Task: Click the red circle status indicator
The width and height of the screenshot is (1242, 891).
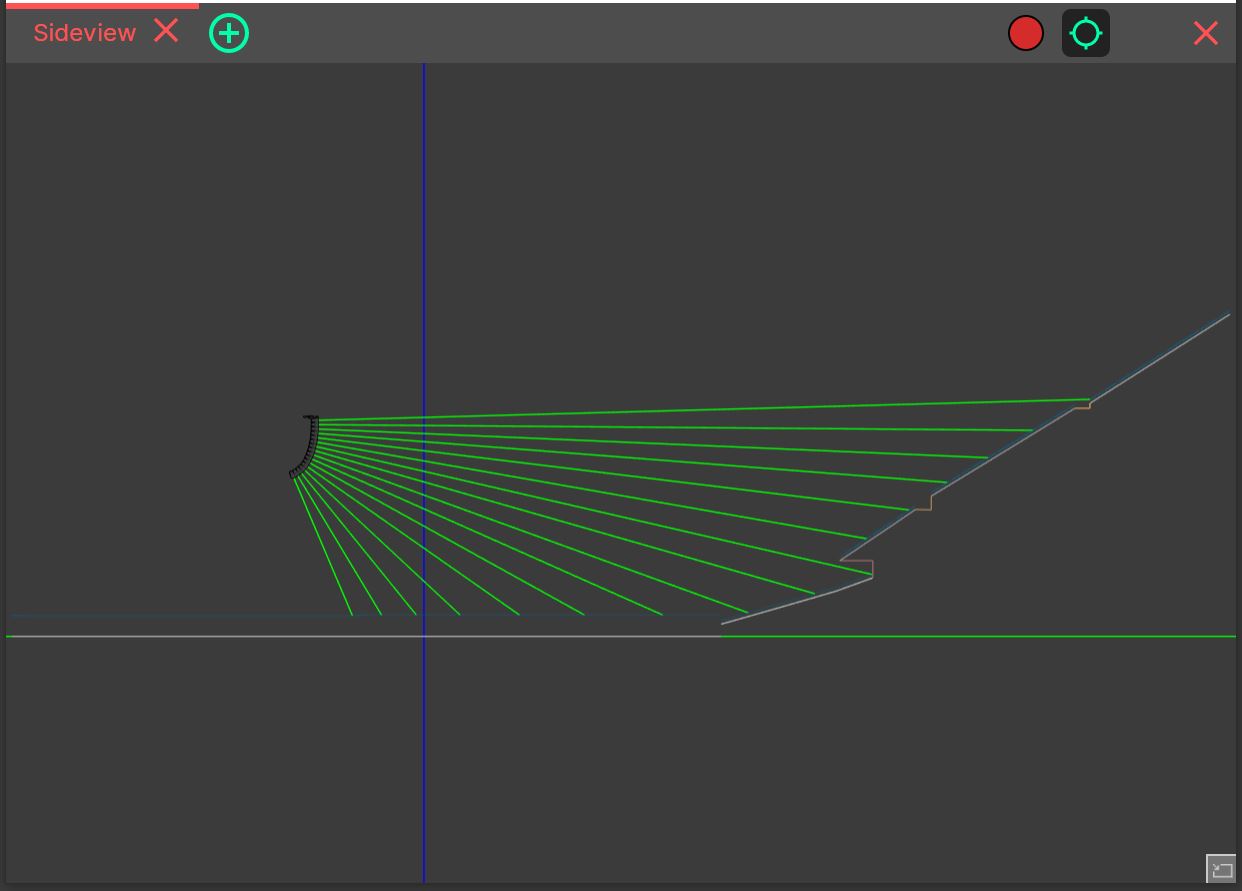Action: click(1026, 33)
